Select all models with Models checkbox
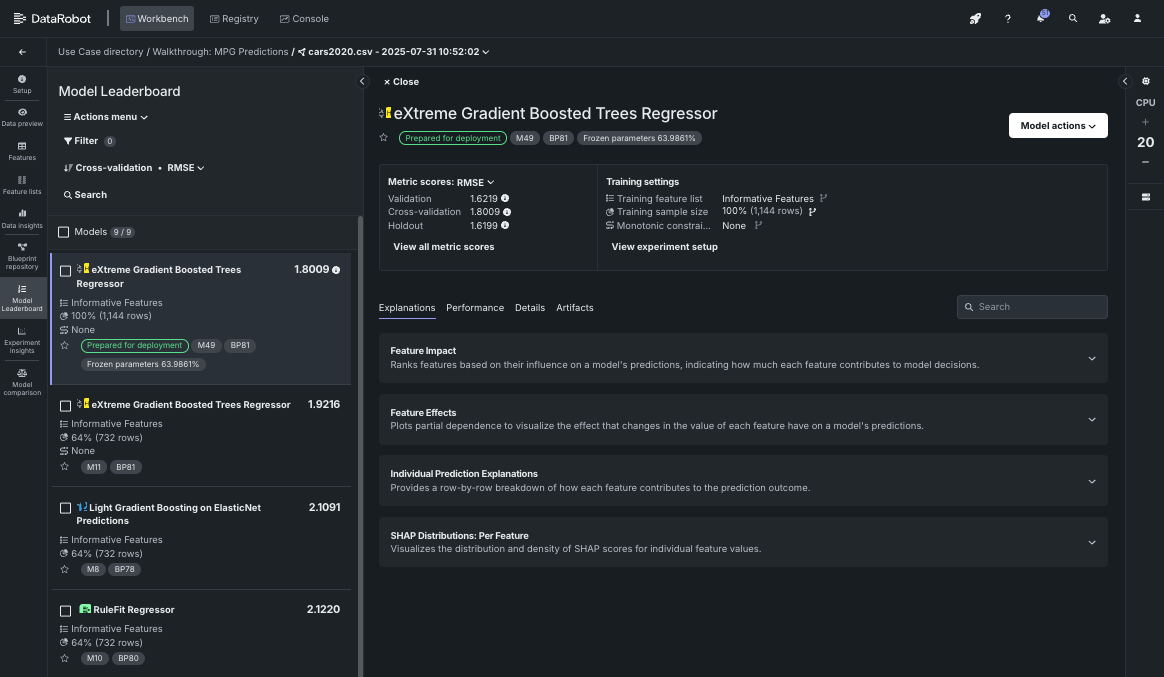This screenshot has height=677, width=1164. click(64, 232)
